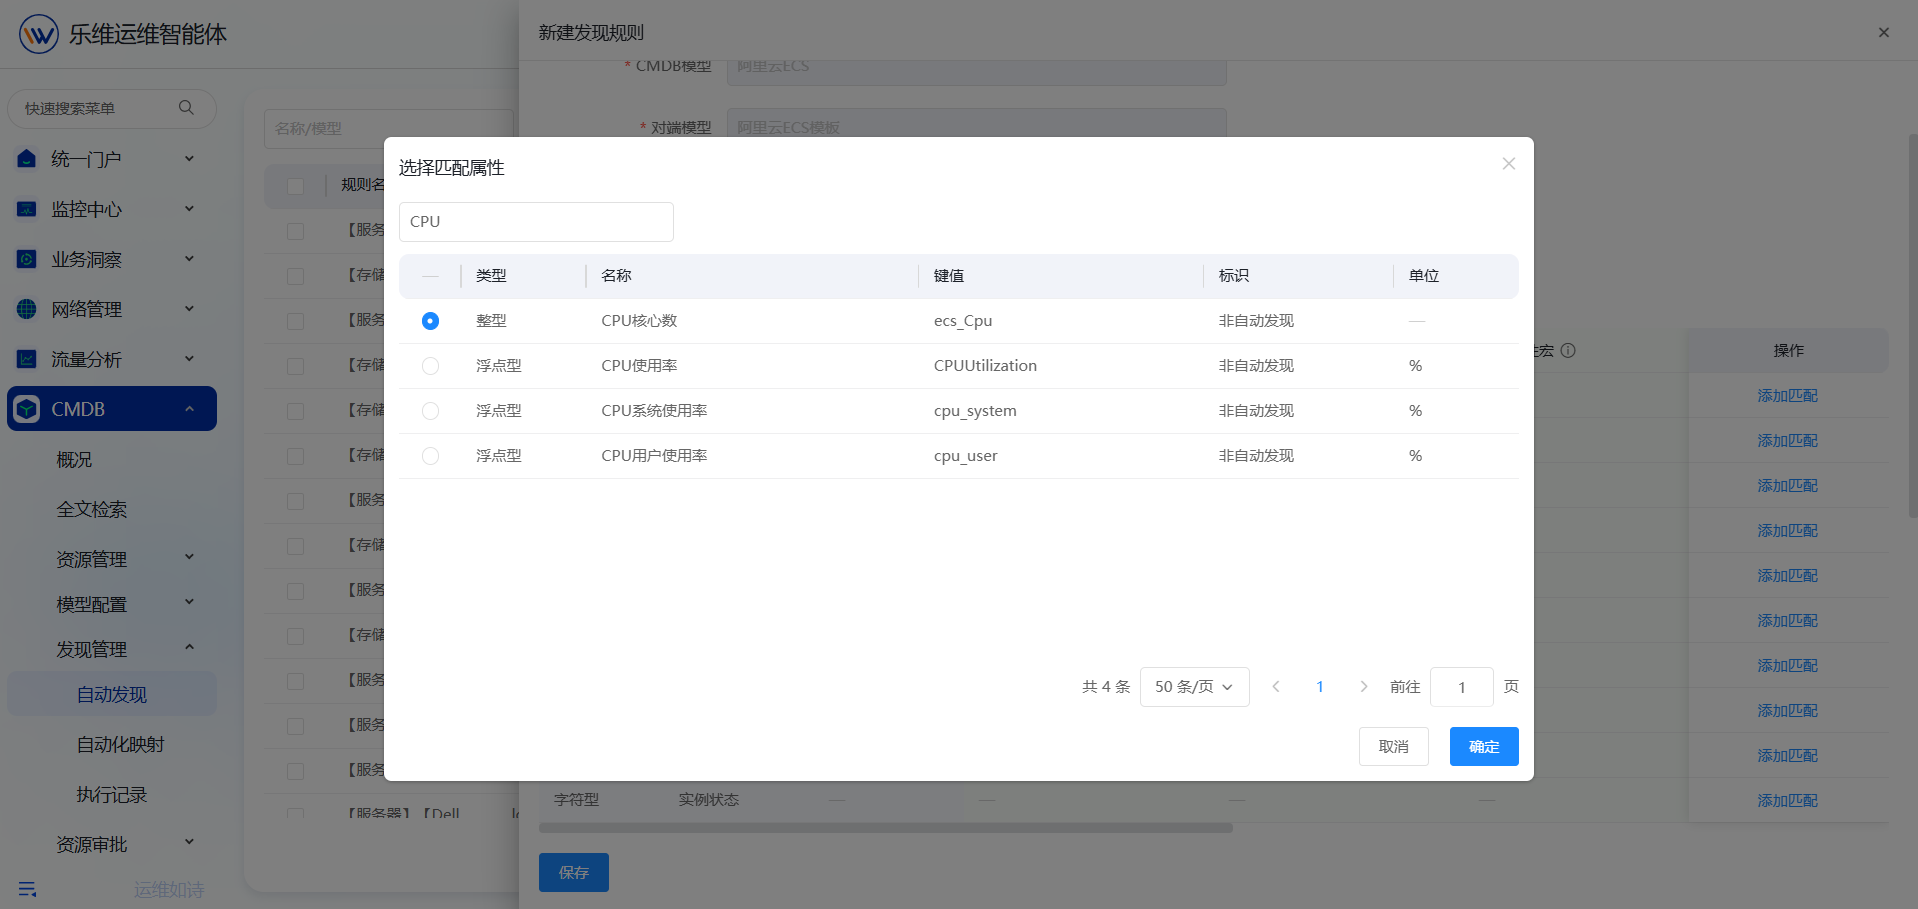Click the 前往 page number input

pos(1461,687)
